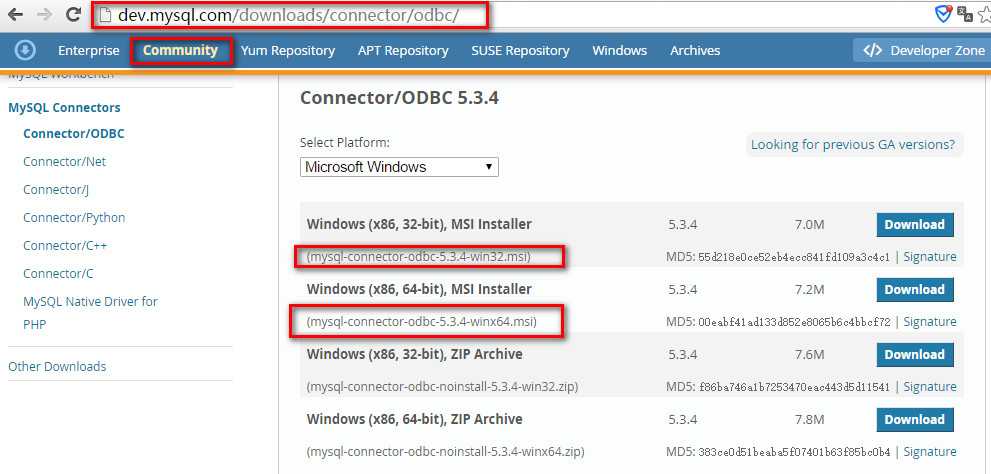This screenshot has height=474, width=991.
Task: Download the 64-bit MSI Installer
Action: (915, 289)
